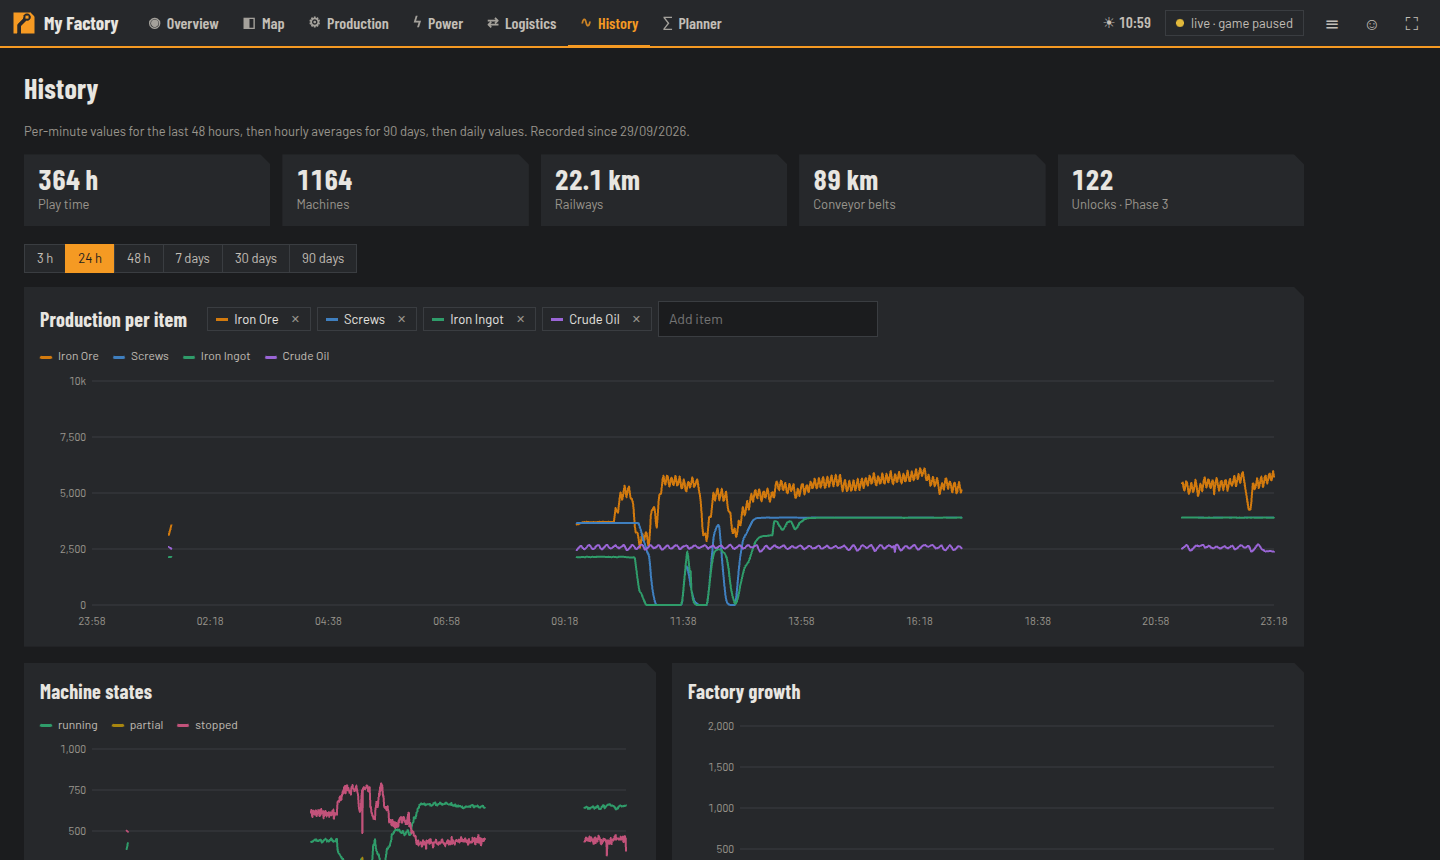This screenshot has height=860, width=1440.
Task: Open the hamburger menu icon
Action: point(1332,24)
